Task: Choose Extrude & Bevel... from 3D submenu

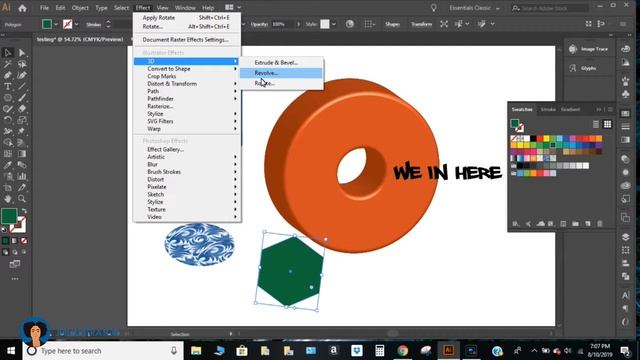Action: 281,62
